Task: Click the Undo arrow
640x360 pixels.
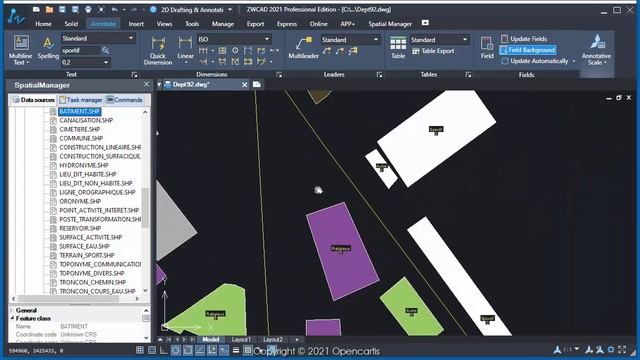Action: tap(115, 9)
